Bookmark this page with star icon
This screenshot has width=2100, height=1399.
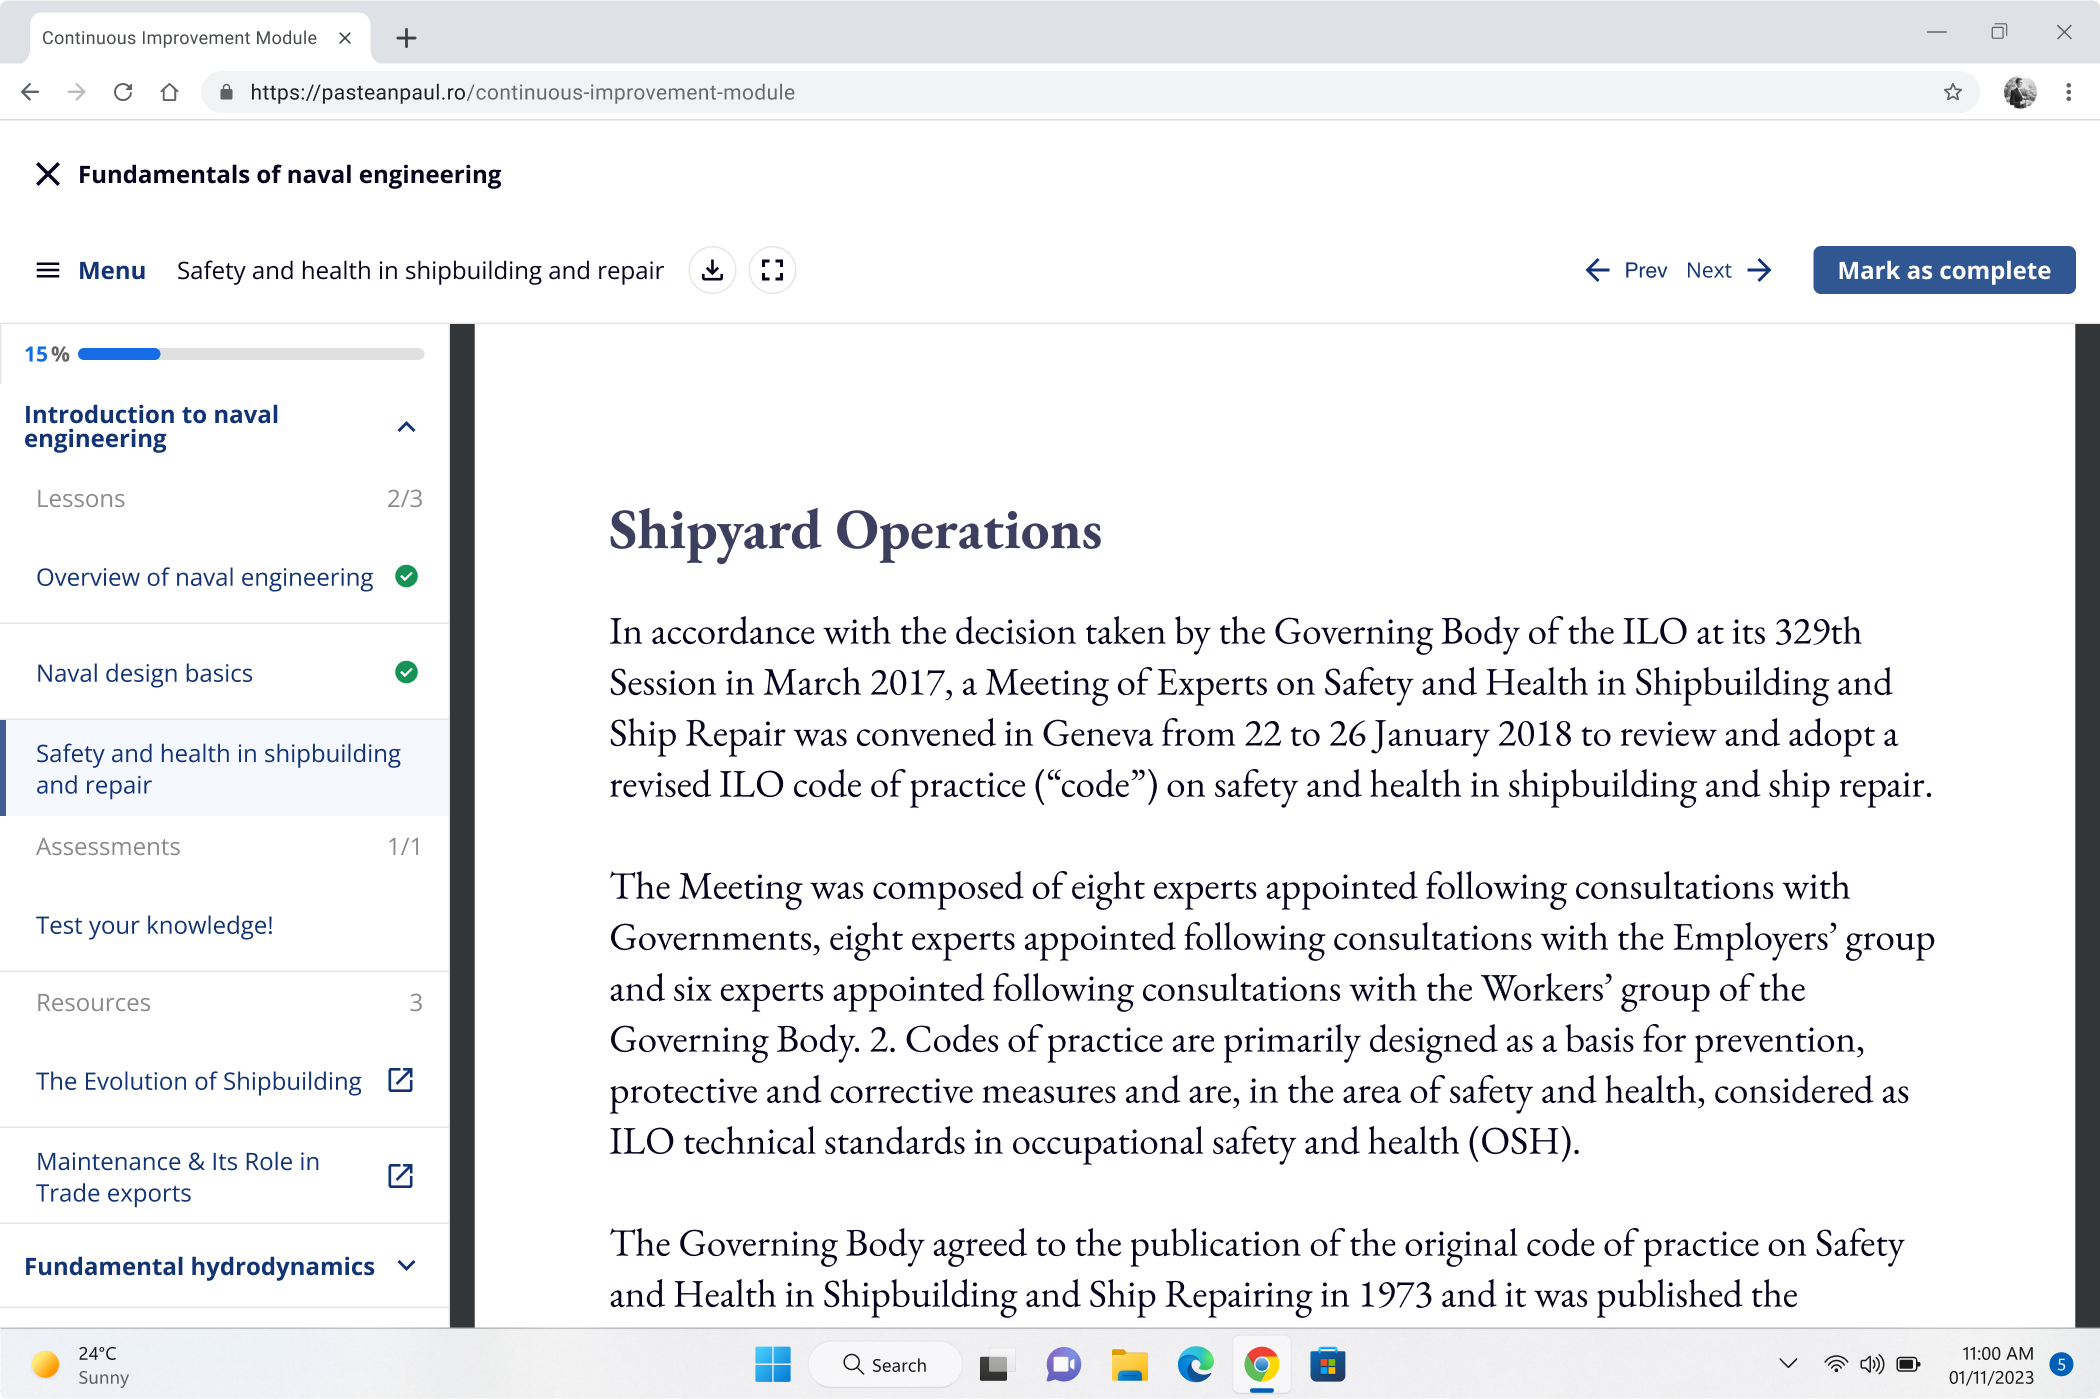coord(1952,92)
